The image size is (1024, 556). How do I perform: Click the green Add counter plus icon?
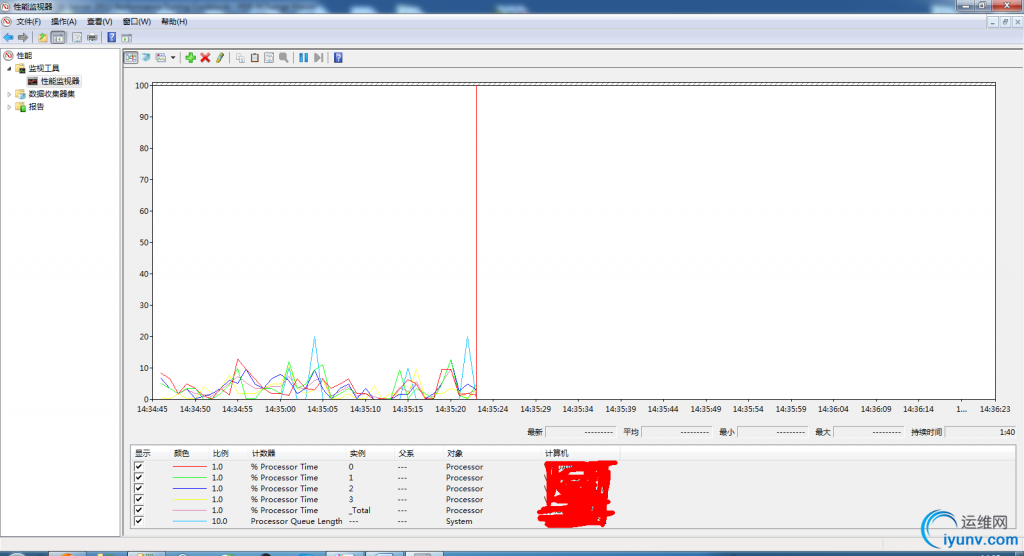coord(190,58)
